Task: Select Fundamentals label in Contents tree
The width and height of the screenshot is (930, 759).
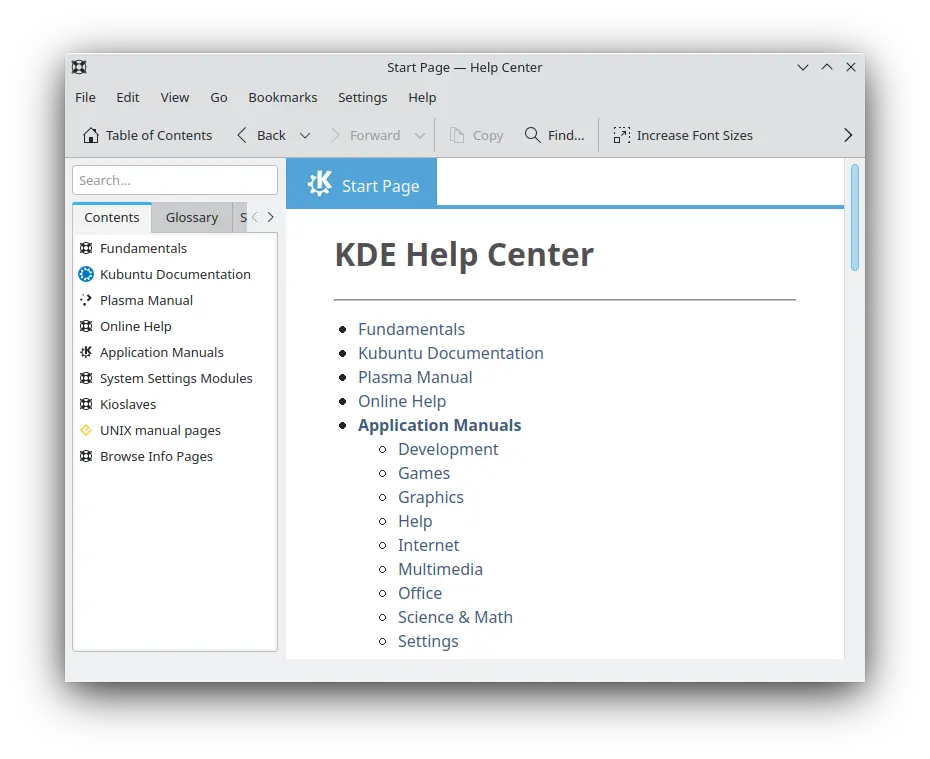Action: pyautogui.click(x=144, y=248)
